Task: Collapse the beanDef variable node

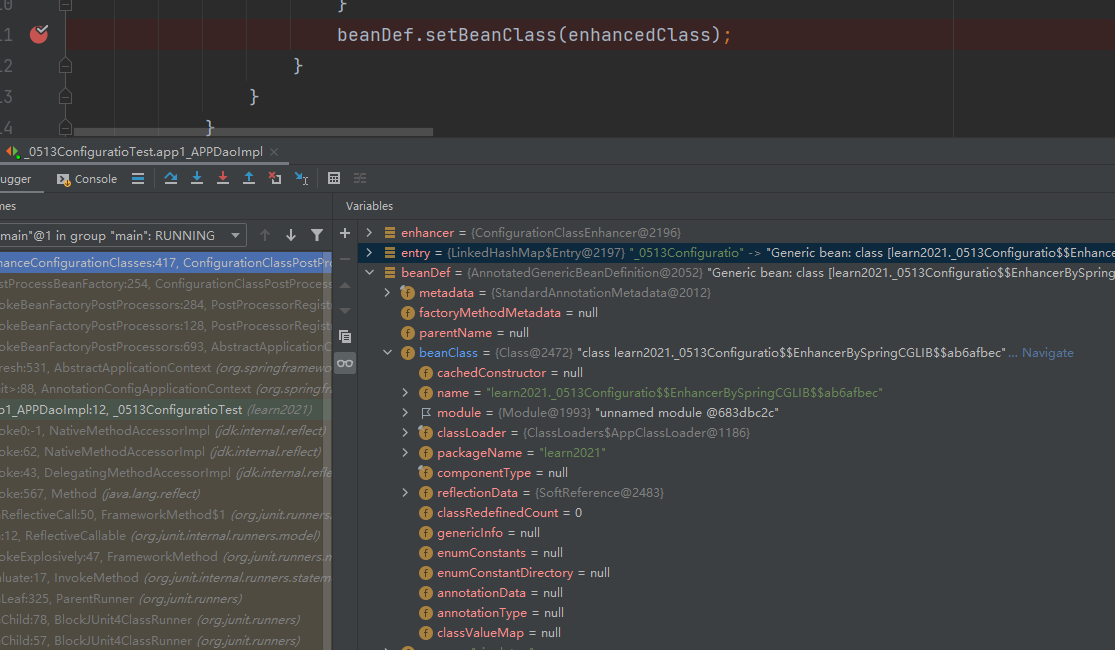Action: (x=370, y=273)
